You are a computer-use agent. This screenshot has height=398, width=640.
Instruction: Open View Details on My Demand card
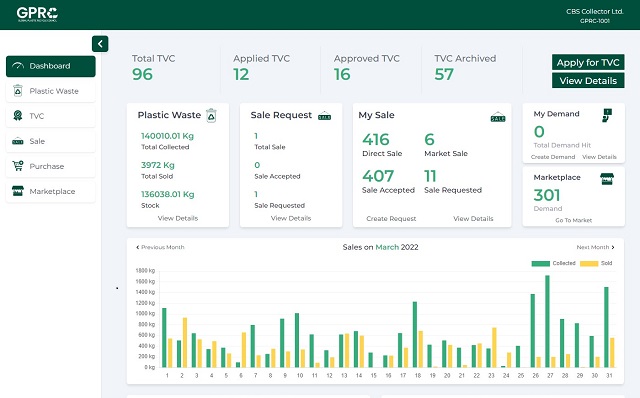(x=599, y=157)
